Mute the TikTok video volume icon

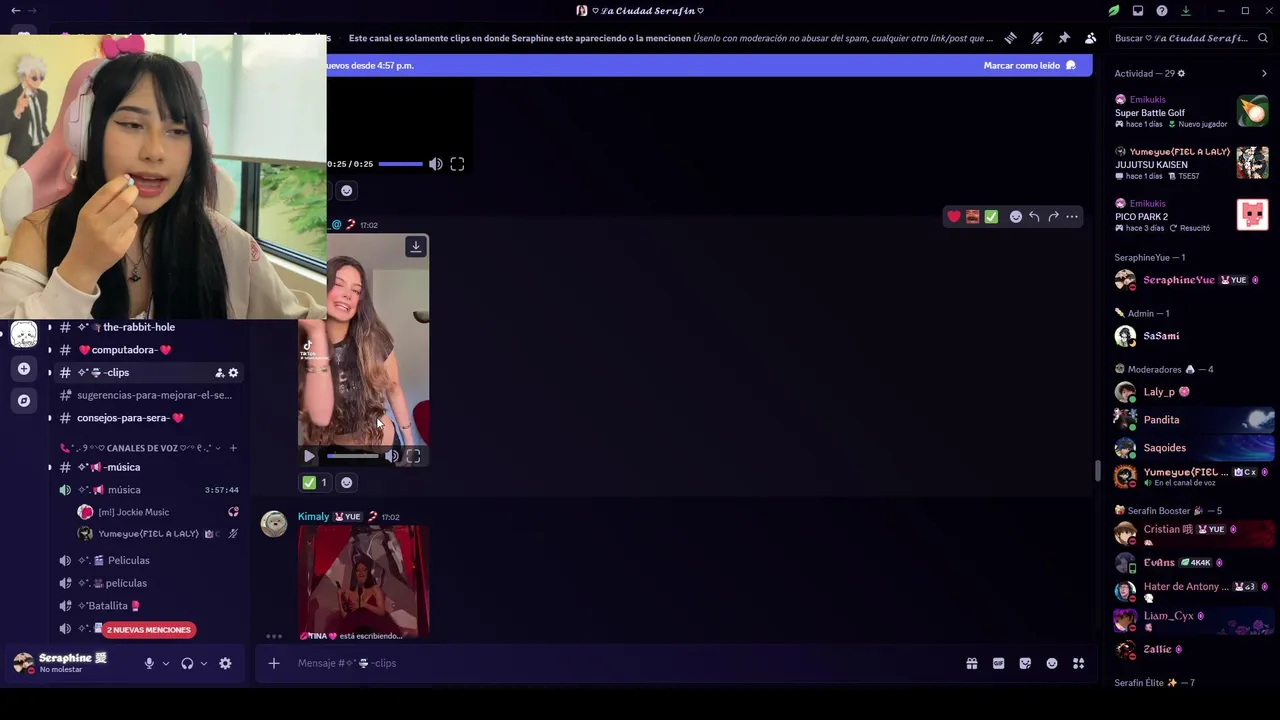click(x=392, y=456)
